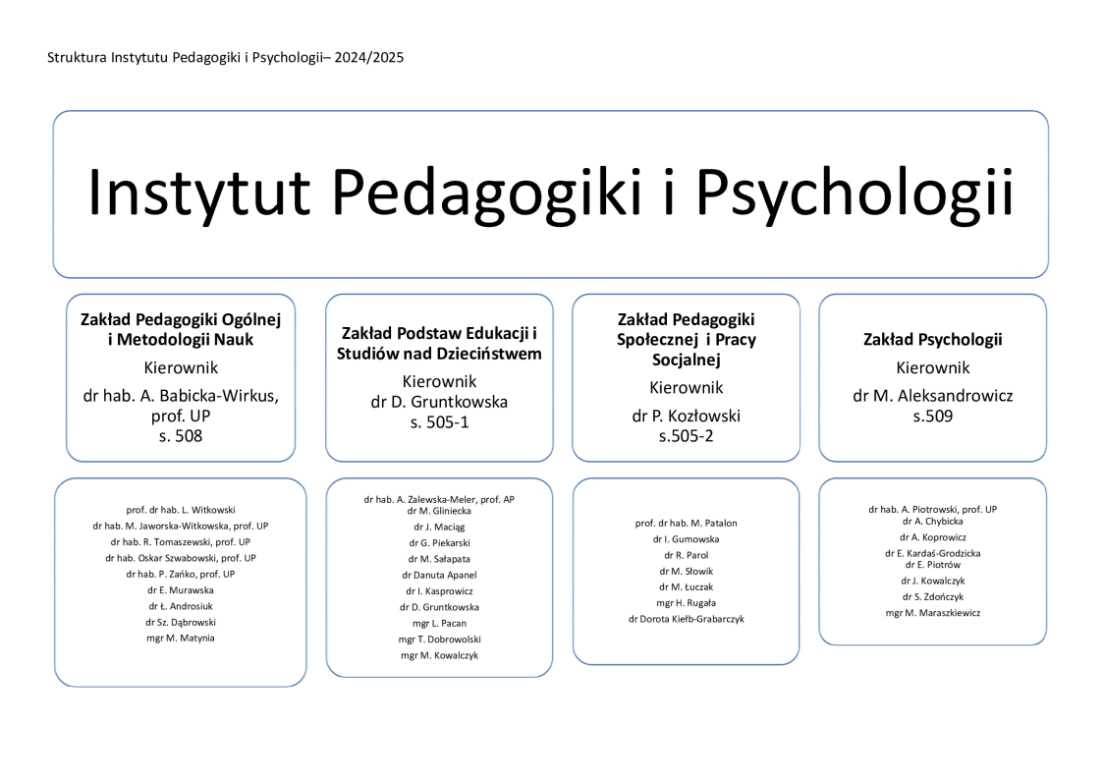Viewport: 1103px width, 780px height.
Task: Select 'dr hab. A. Piotrowski, prof. UP'
Action: [x=933, y=509]
